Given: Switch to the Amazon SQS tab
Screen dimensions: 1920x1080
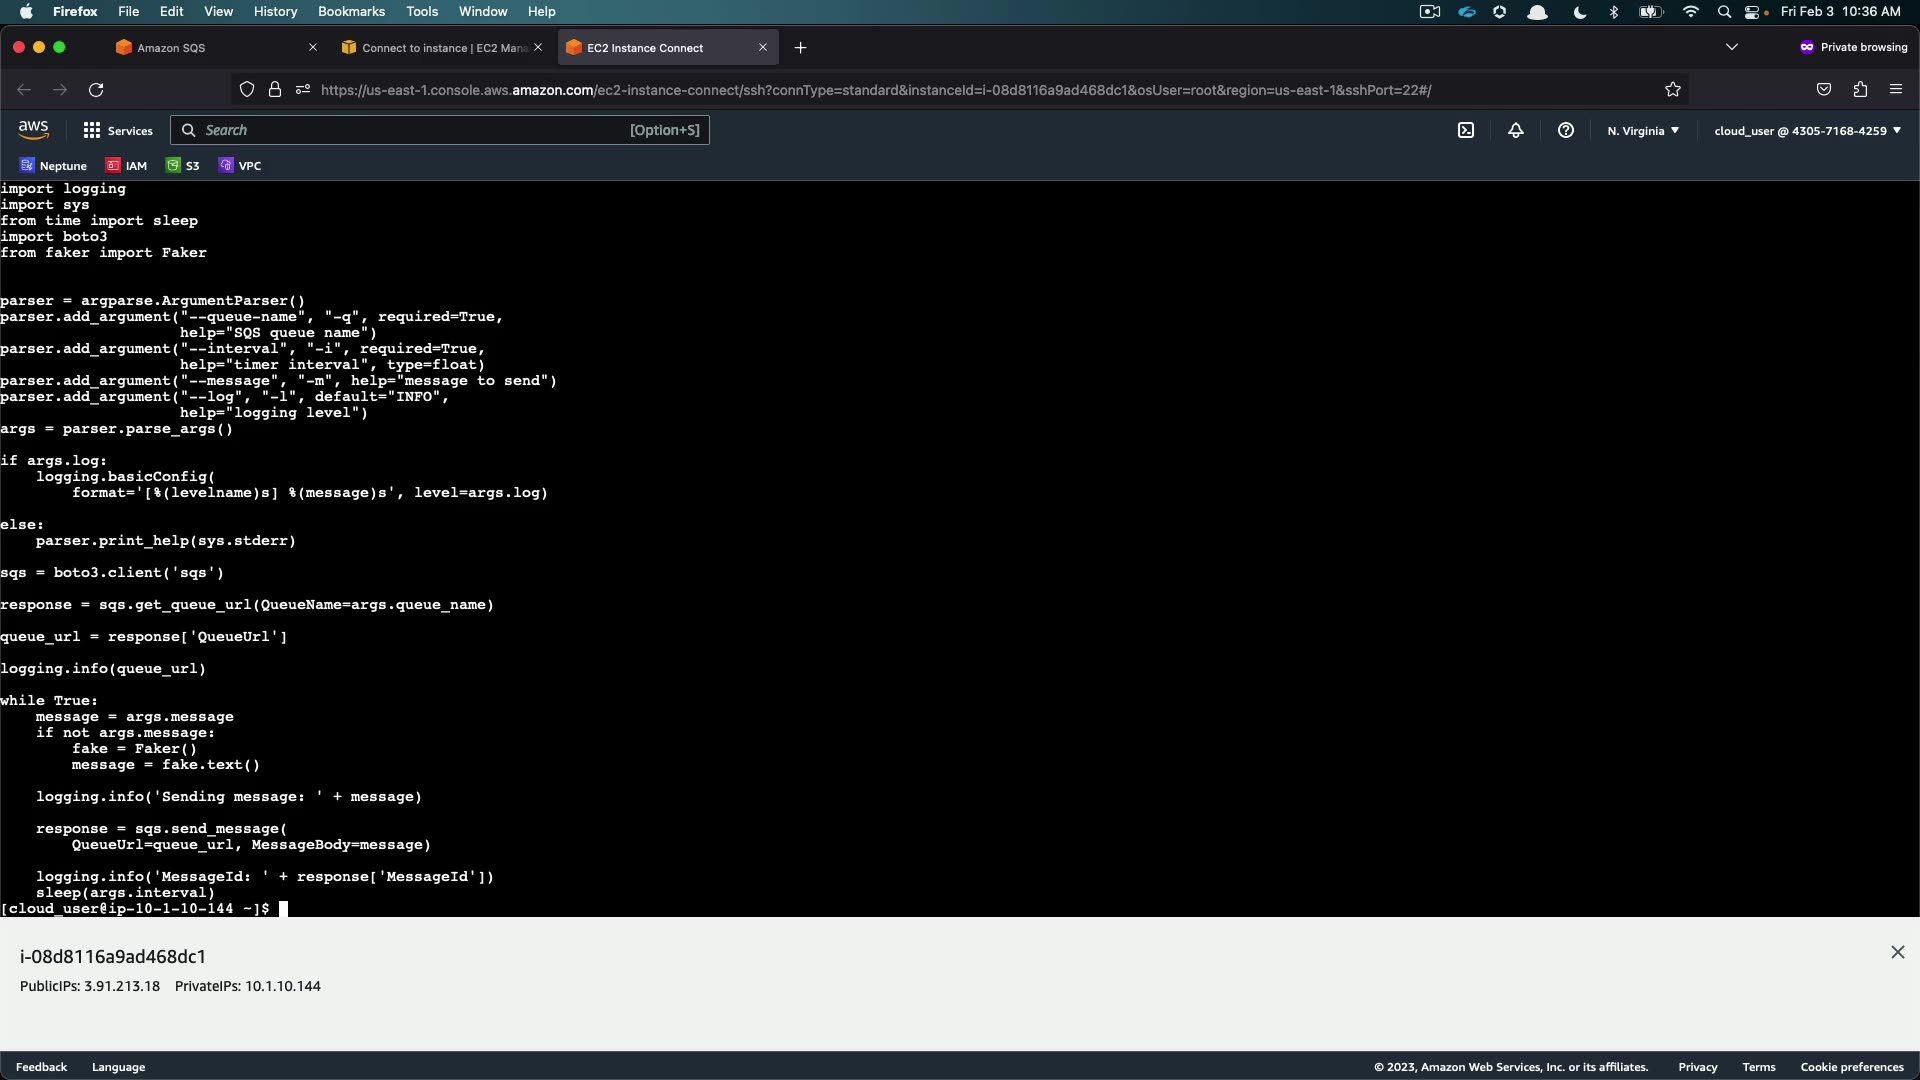Looking at the screenshot, I should click(171, 48).
